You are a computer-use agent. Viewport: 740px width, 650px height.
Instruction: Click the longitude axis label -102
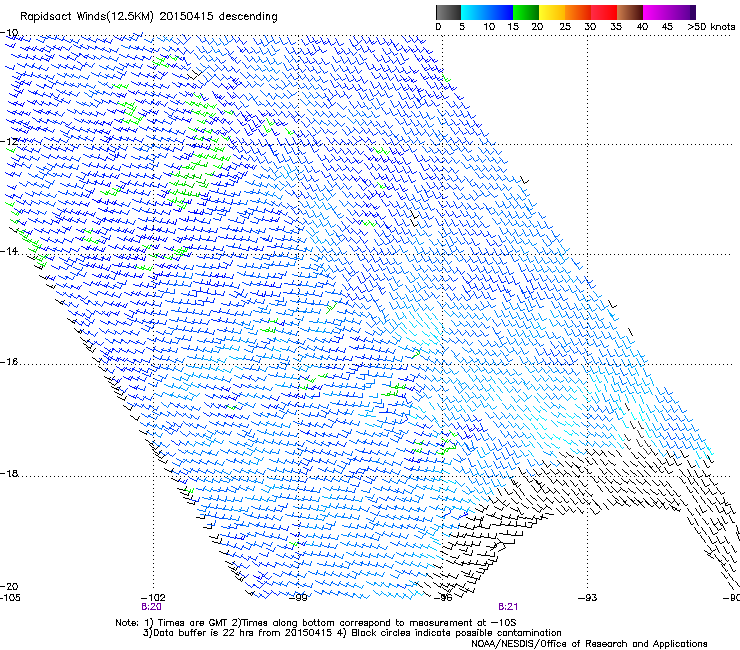153,597
